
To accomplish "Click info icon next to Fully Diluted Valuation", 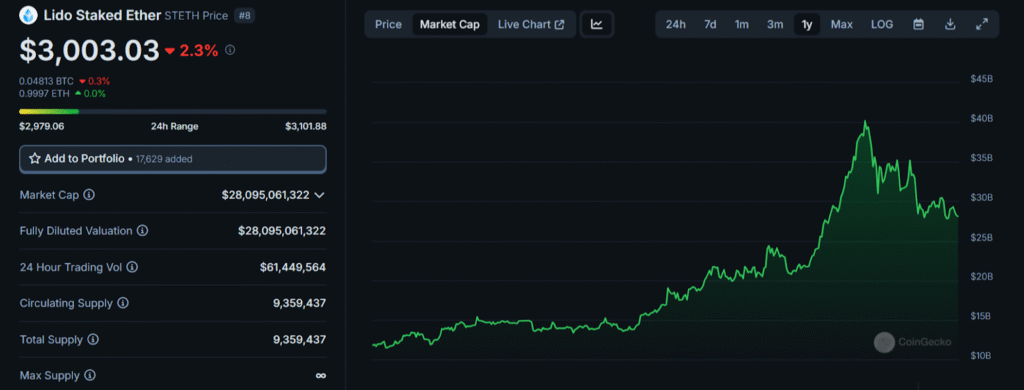I will pos(142,231).
